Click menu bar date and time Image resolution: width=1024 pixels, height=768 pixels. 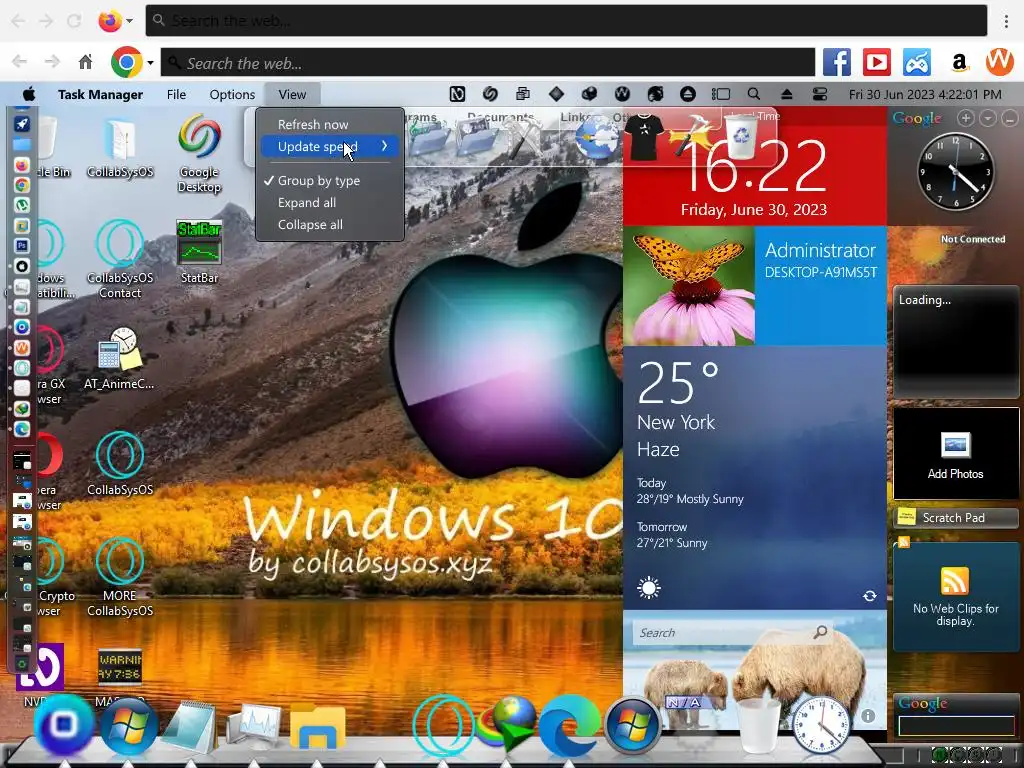(925, 94)
